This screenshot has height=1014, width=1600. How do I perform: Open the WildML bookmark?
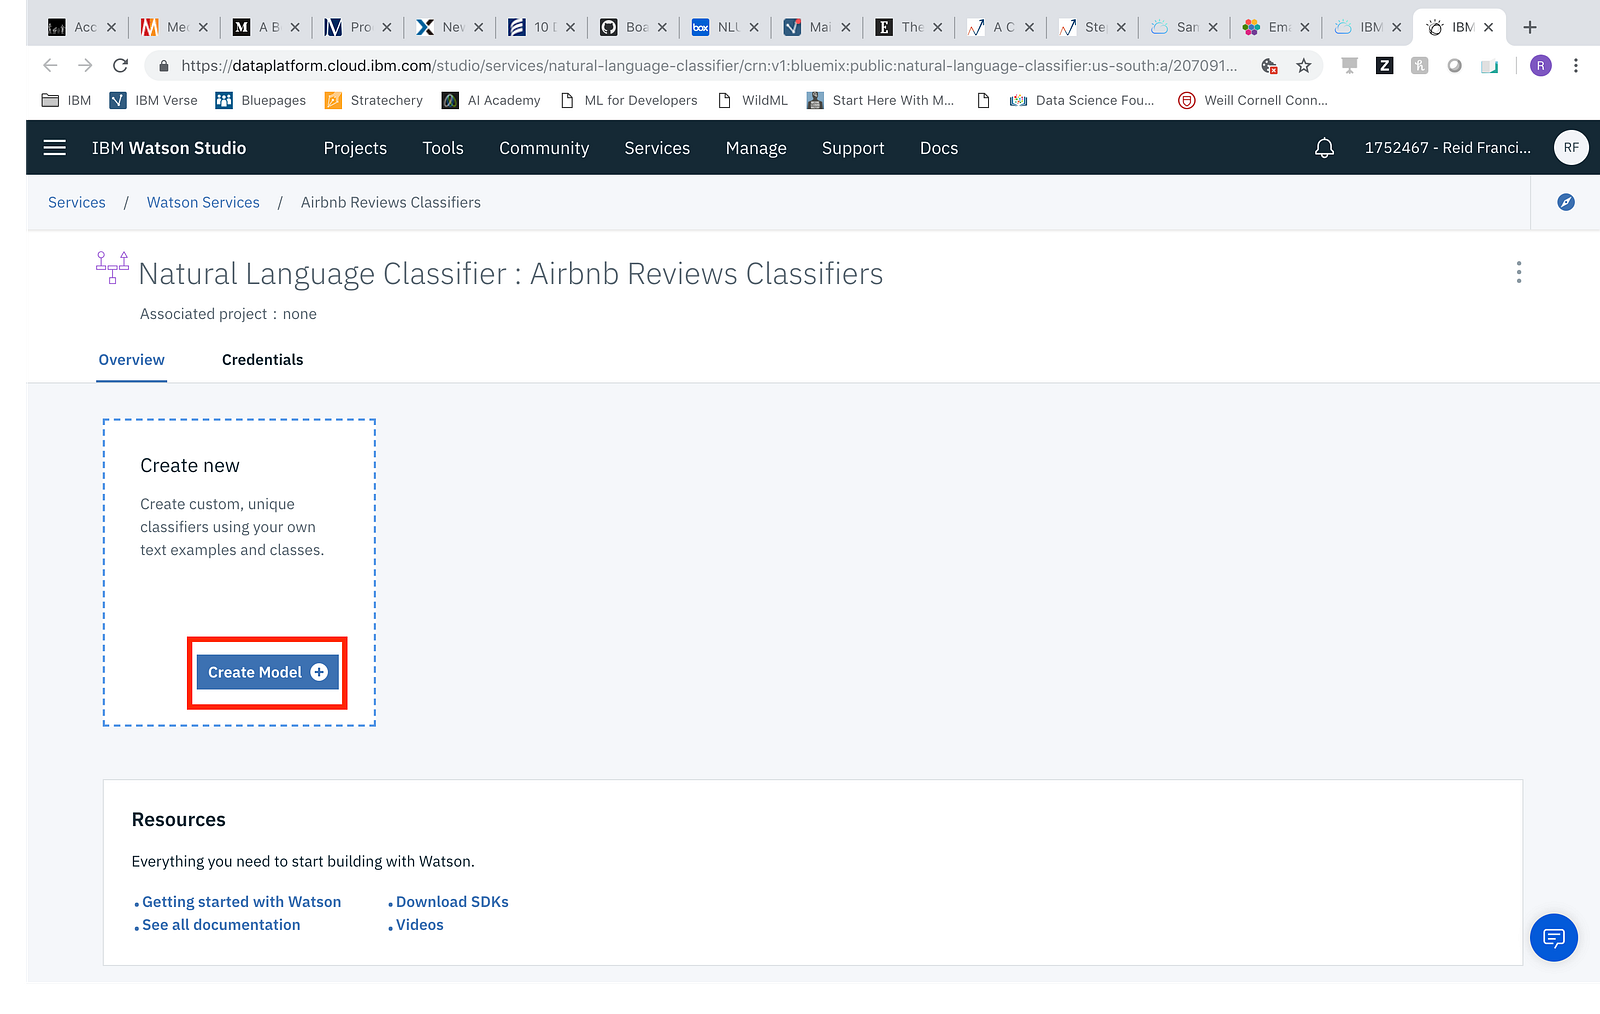[753, 100]
